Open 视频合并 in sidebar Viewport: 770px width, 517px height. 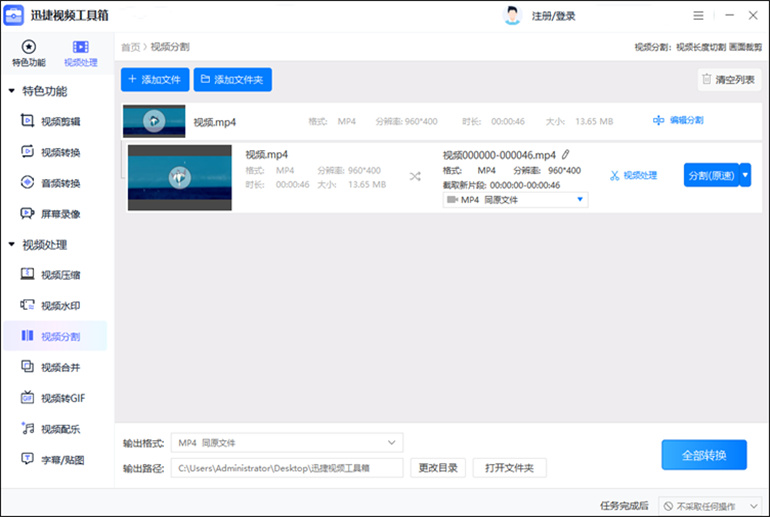pyautogui.click(x=51, y=367)
